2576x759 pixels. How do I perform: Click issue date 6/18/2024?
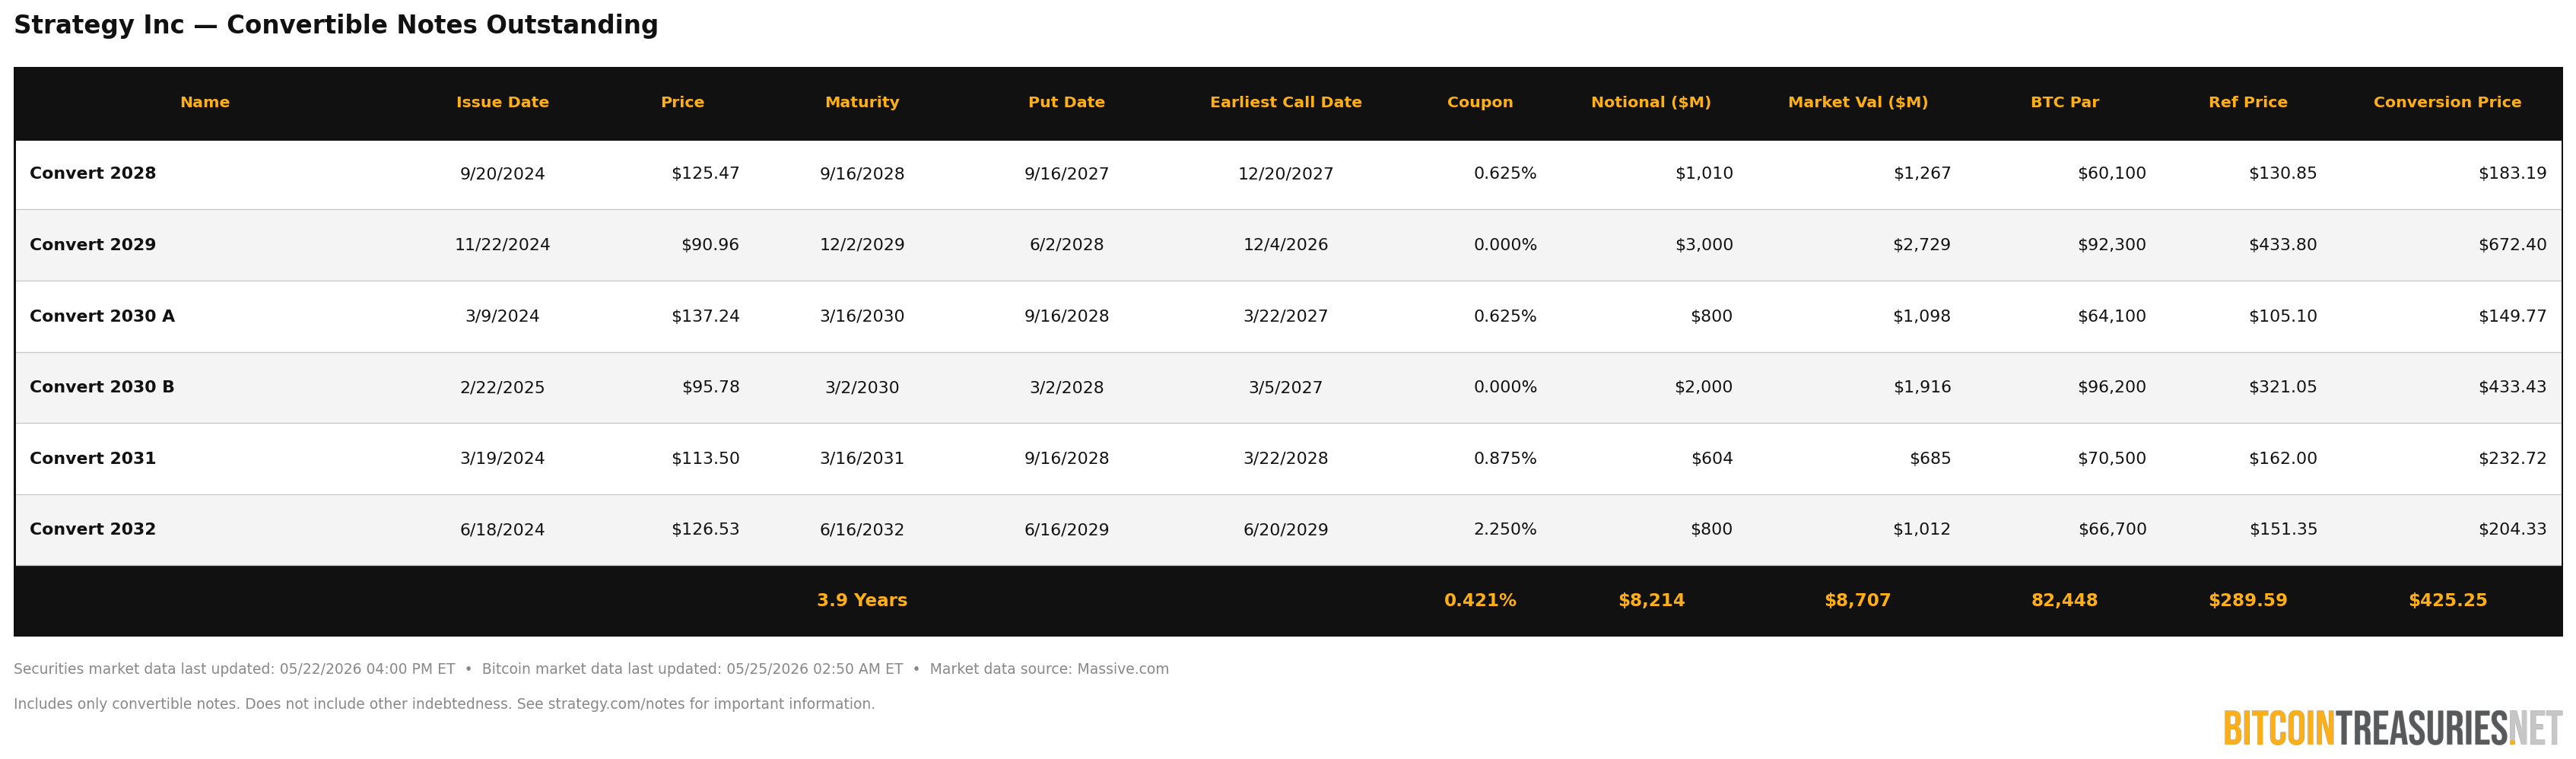[502, 530]
